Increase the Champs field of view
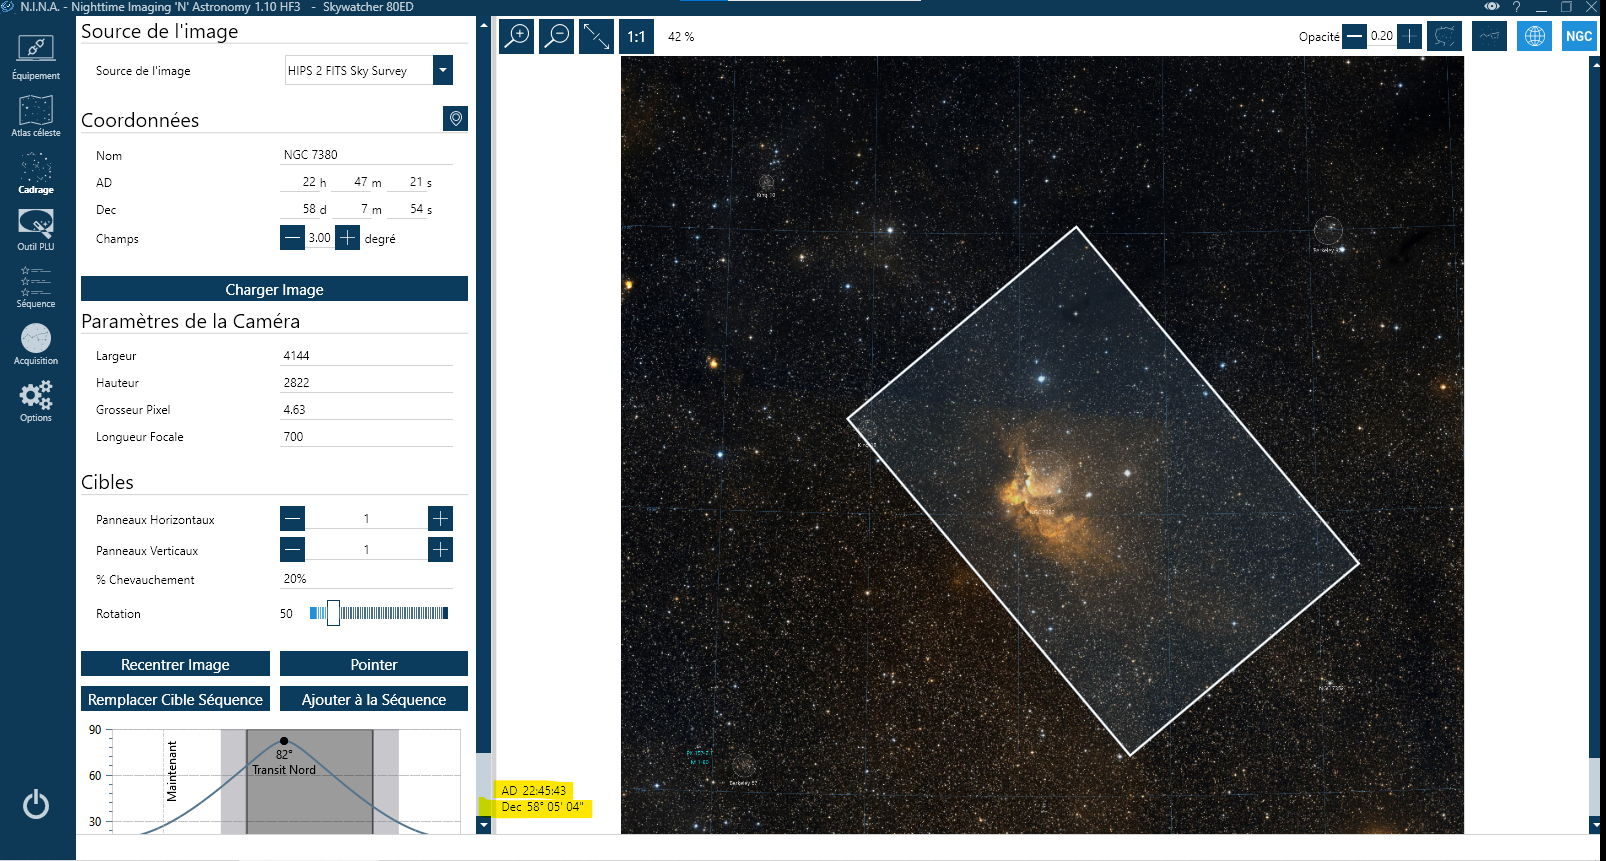The image size is (1606, 861). (x=347, y=238)
